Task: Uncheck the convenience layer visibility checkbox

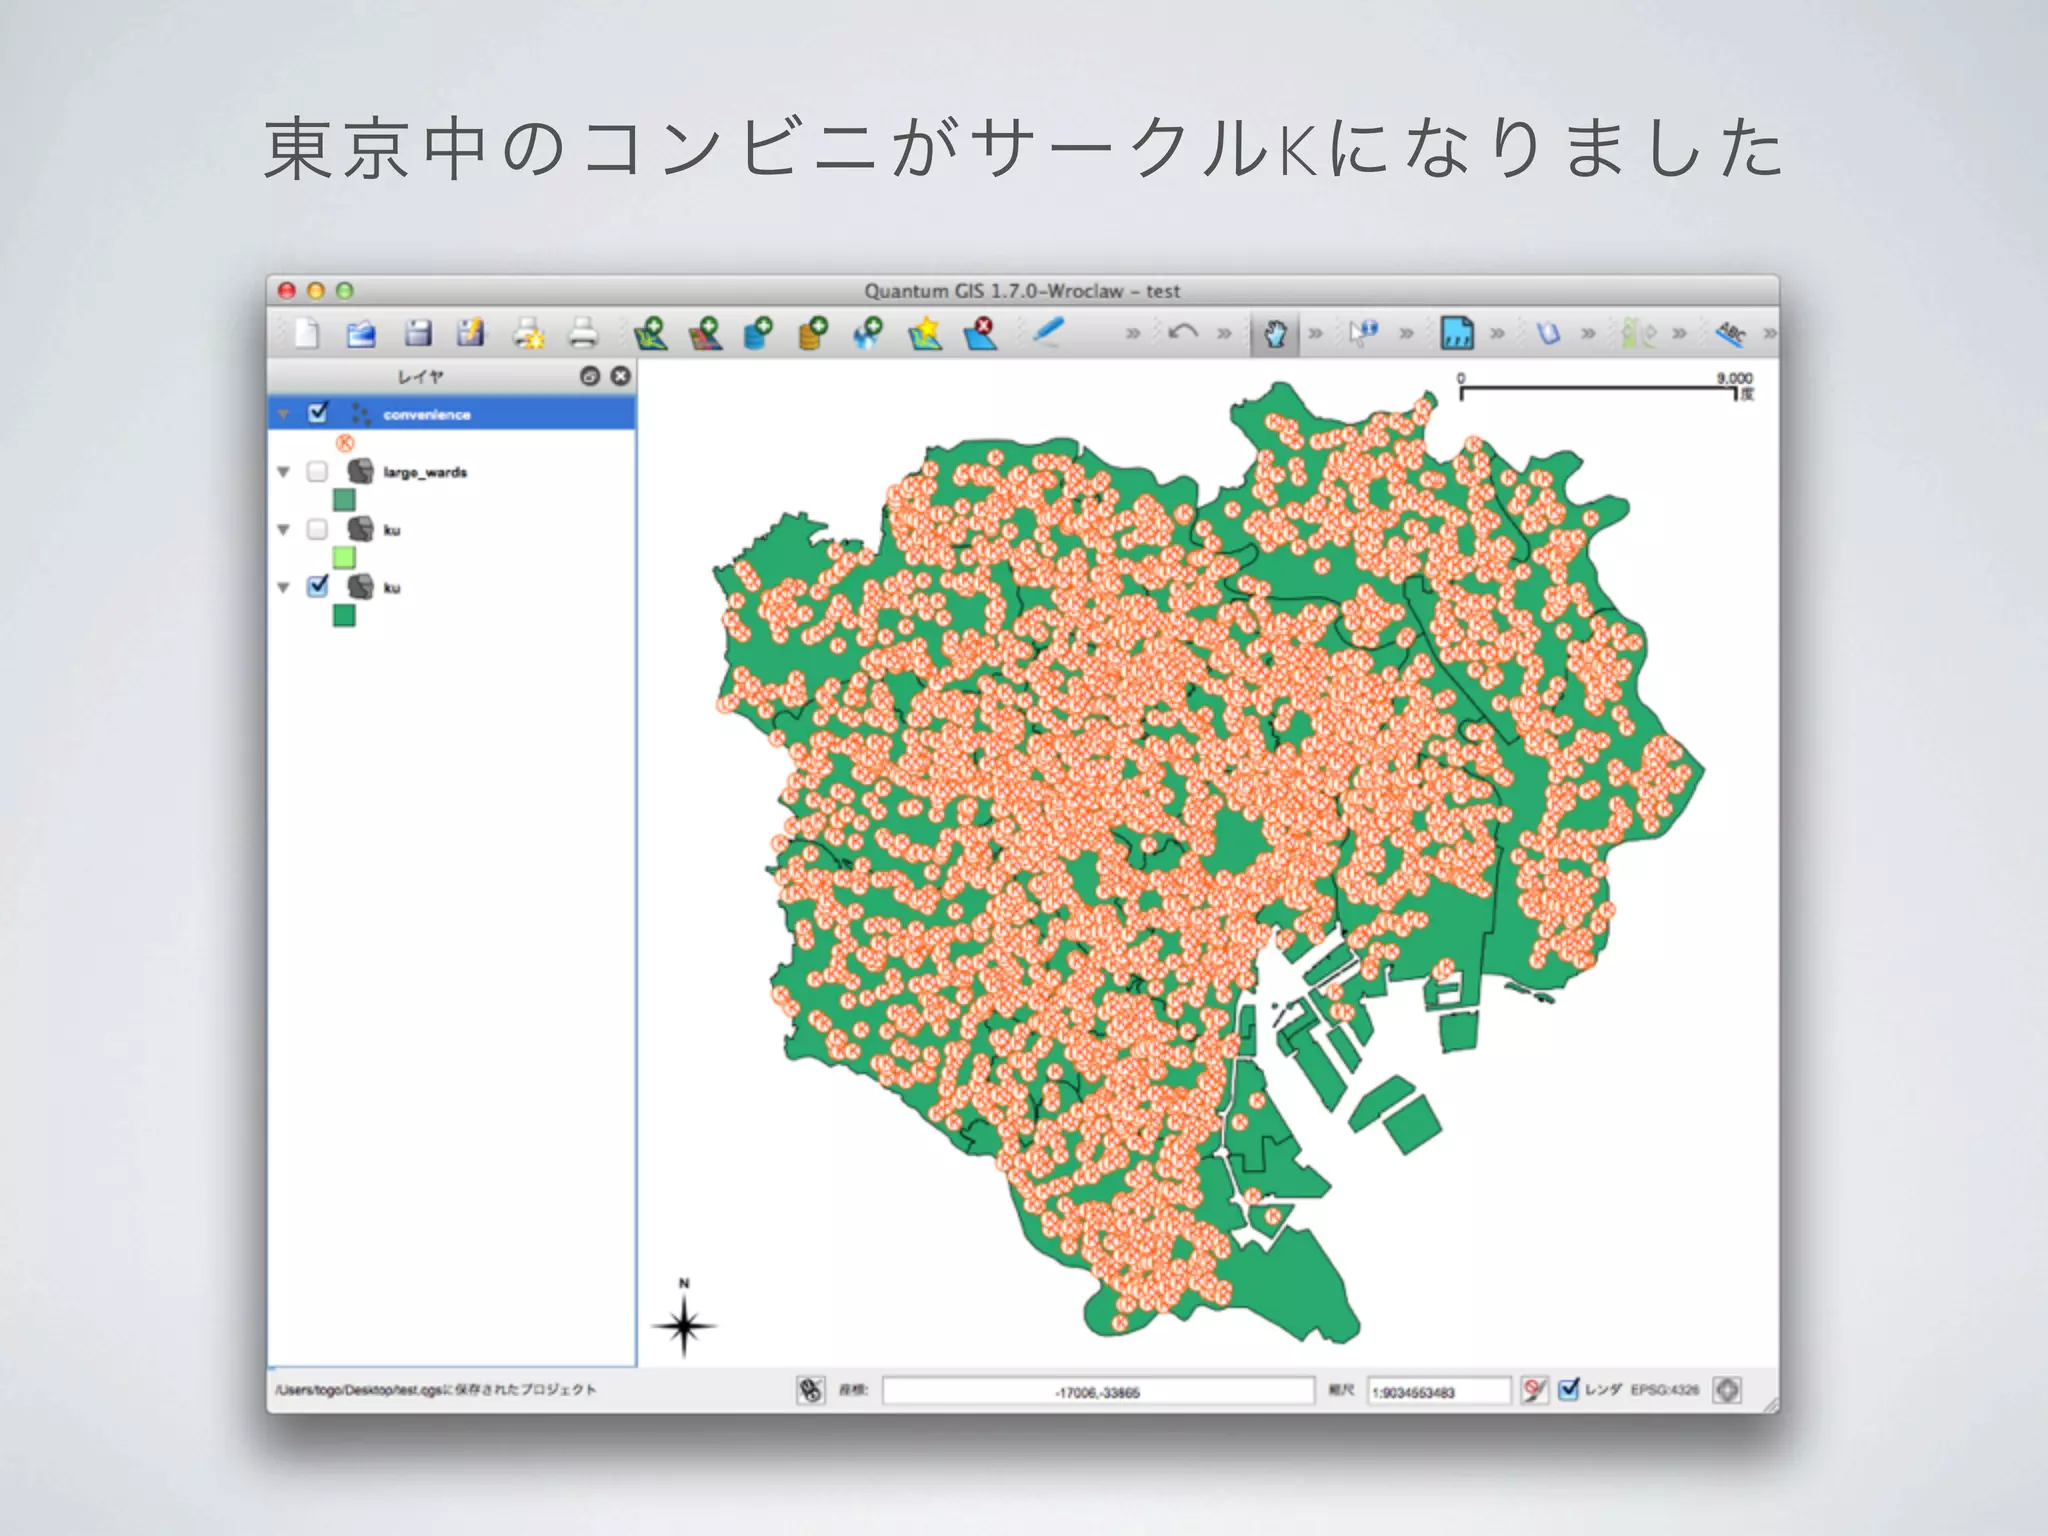Action: [x=318, y=412]
